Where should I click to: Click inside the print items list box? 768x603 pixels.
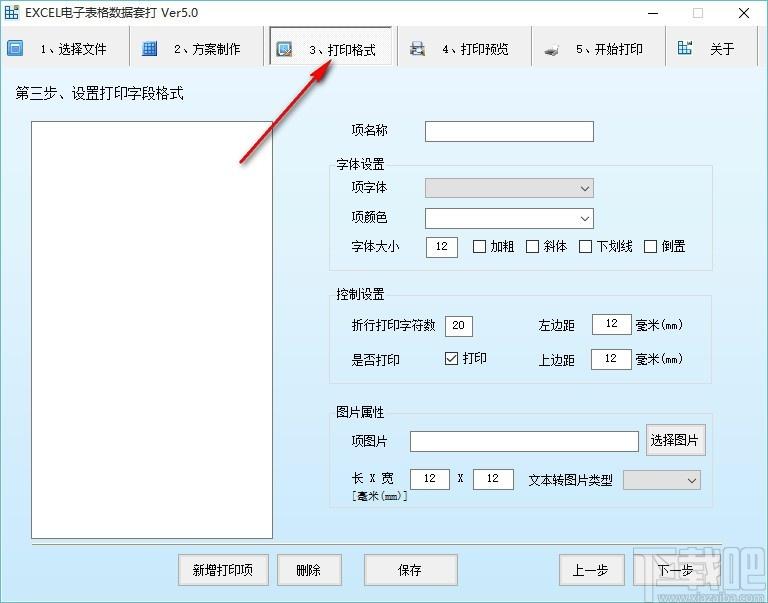152,330
